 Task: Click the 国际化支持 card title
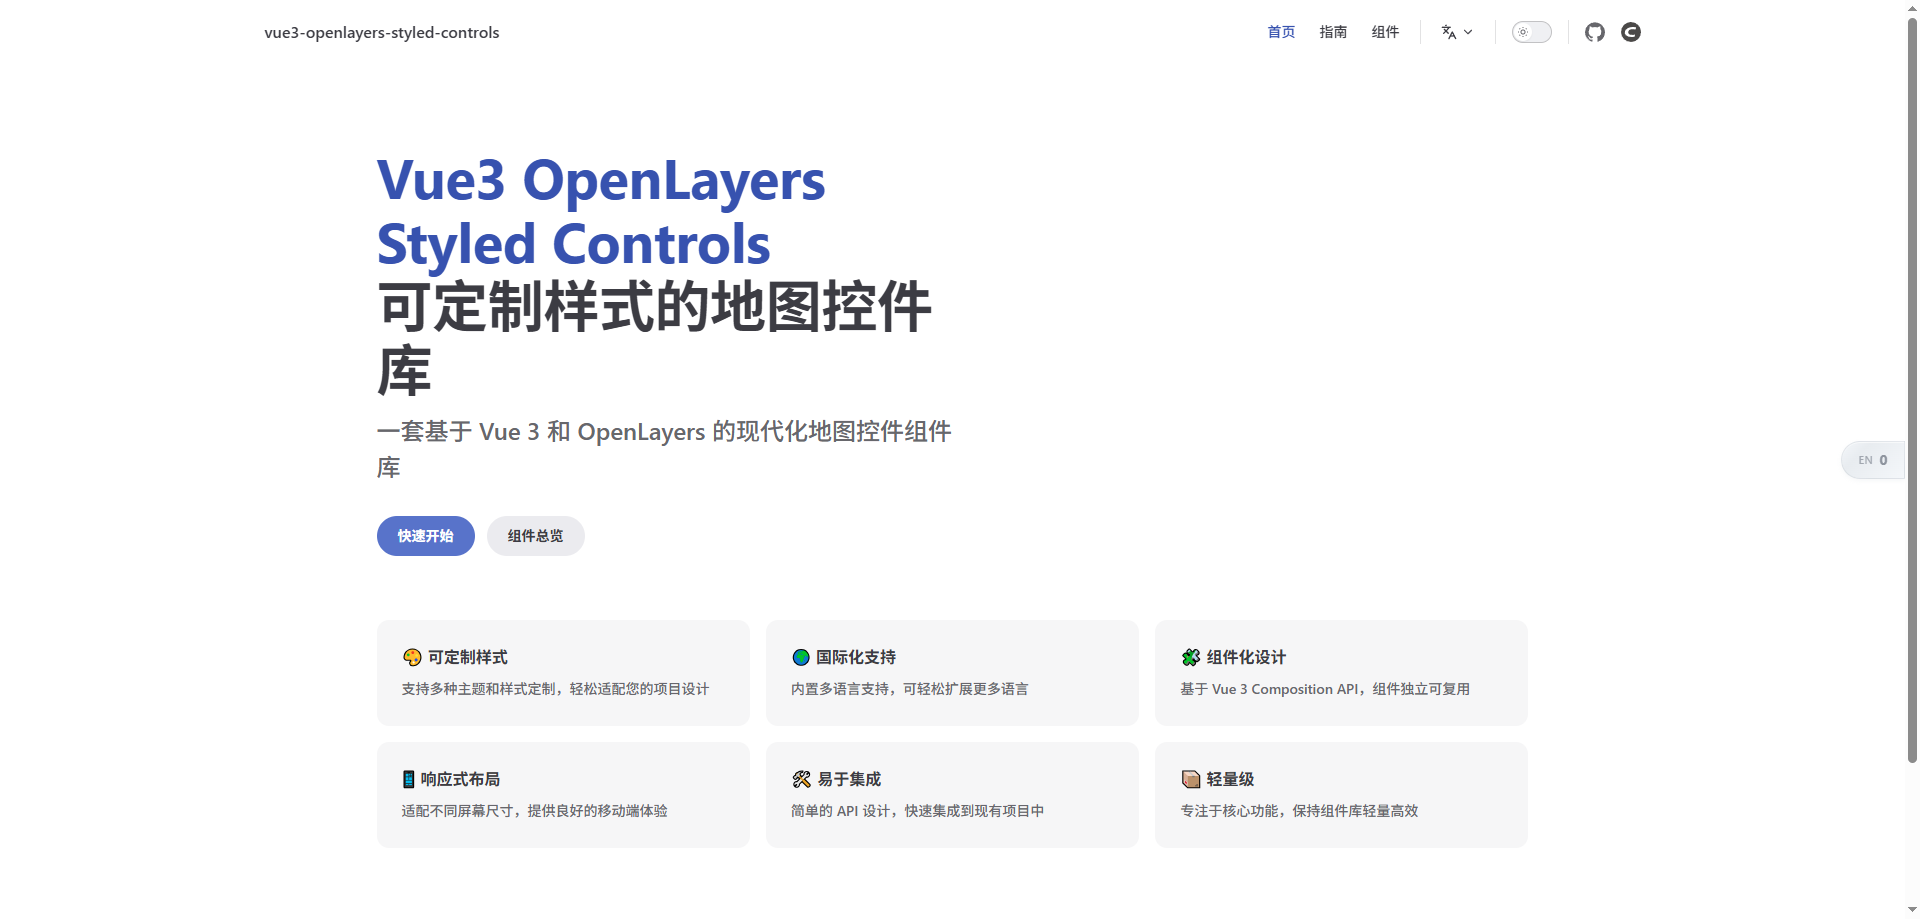(x=856, y=657)
